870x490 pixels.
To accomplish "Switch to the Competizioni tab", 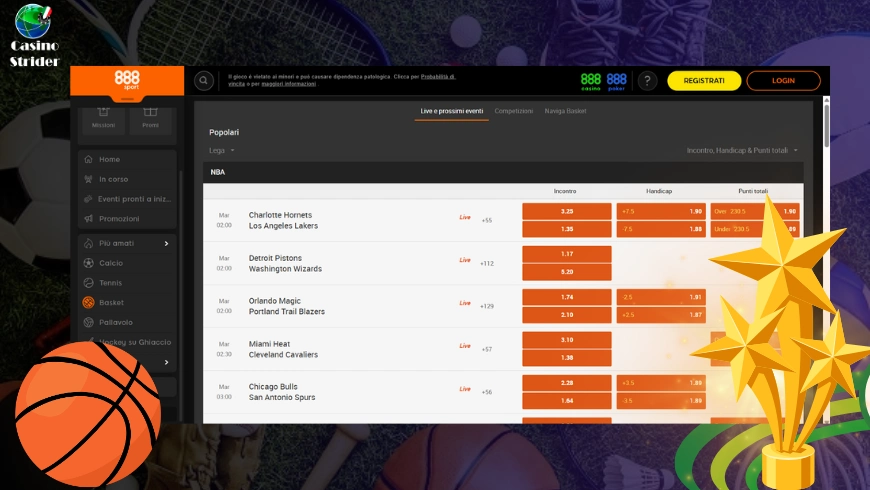I will click(x=513, y=111).
